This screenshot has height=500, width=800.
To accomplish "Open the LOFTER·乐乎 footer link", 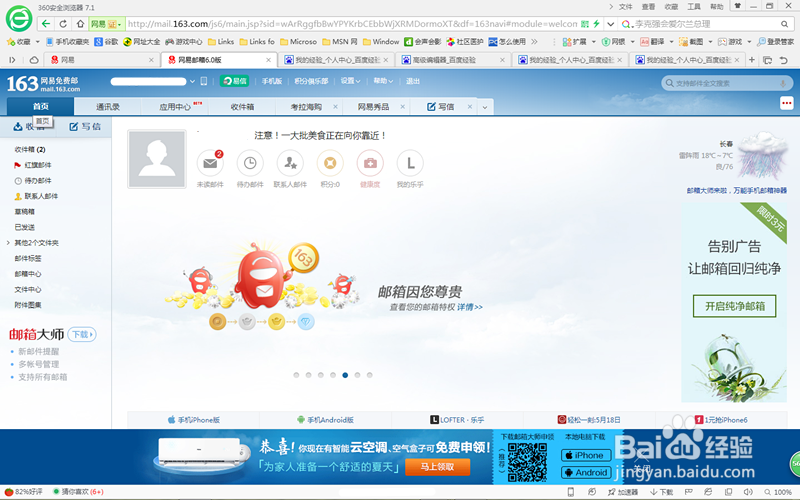I will (x=457, y=420).
